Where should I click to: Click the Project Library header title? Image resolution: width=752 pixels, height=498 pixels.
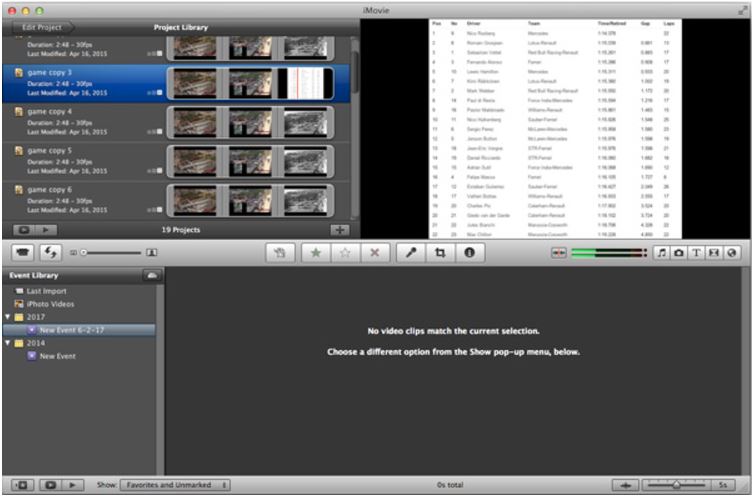(x=181, y=27)
